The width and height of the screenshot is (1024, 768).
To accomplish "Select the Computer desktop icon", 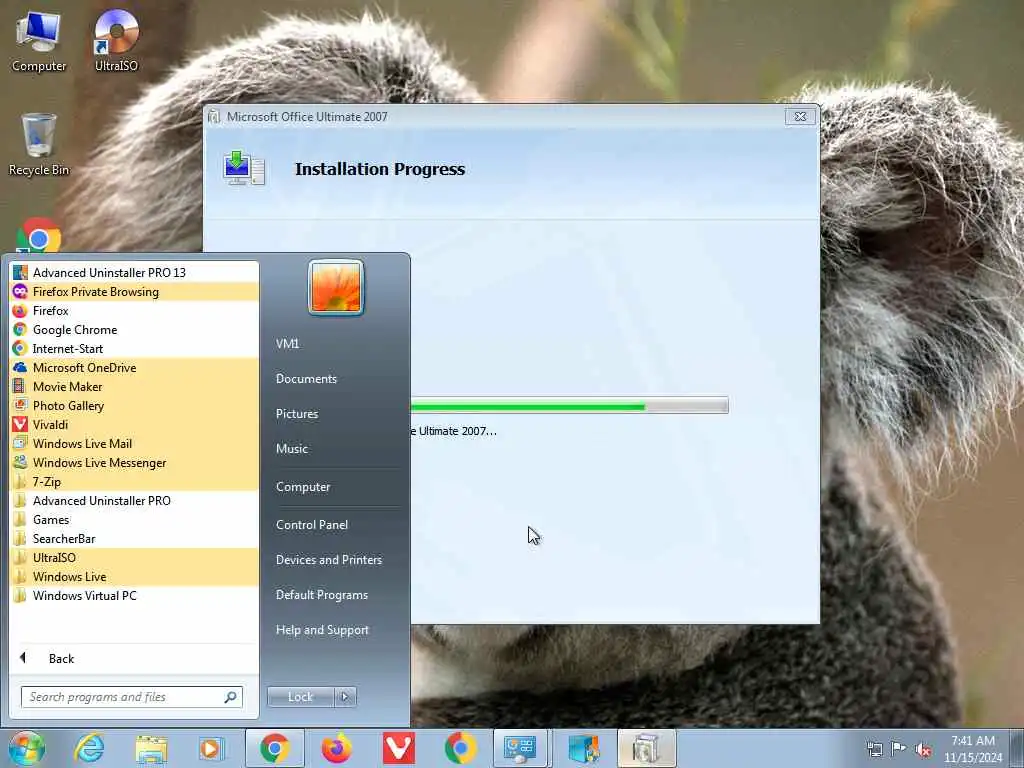I will pyautogui.click(x=39, y=41).
